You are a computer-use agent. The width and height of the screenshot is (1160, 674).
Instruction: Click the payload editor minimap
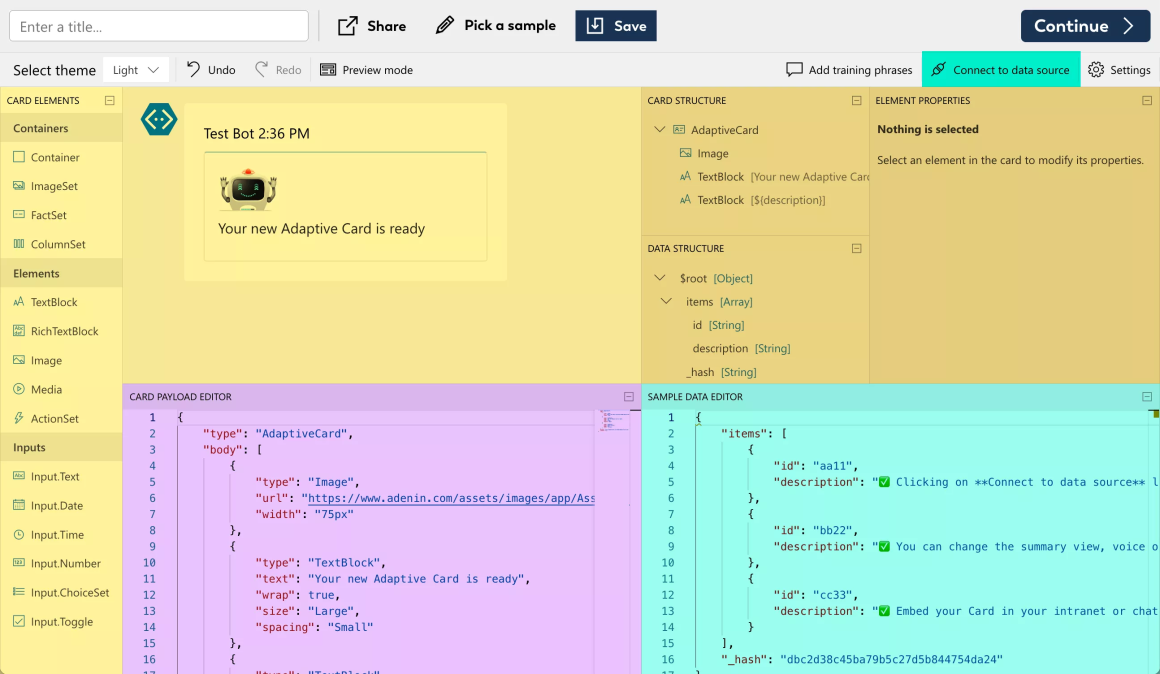[x=613, y=422]
